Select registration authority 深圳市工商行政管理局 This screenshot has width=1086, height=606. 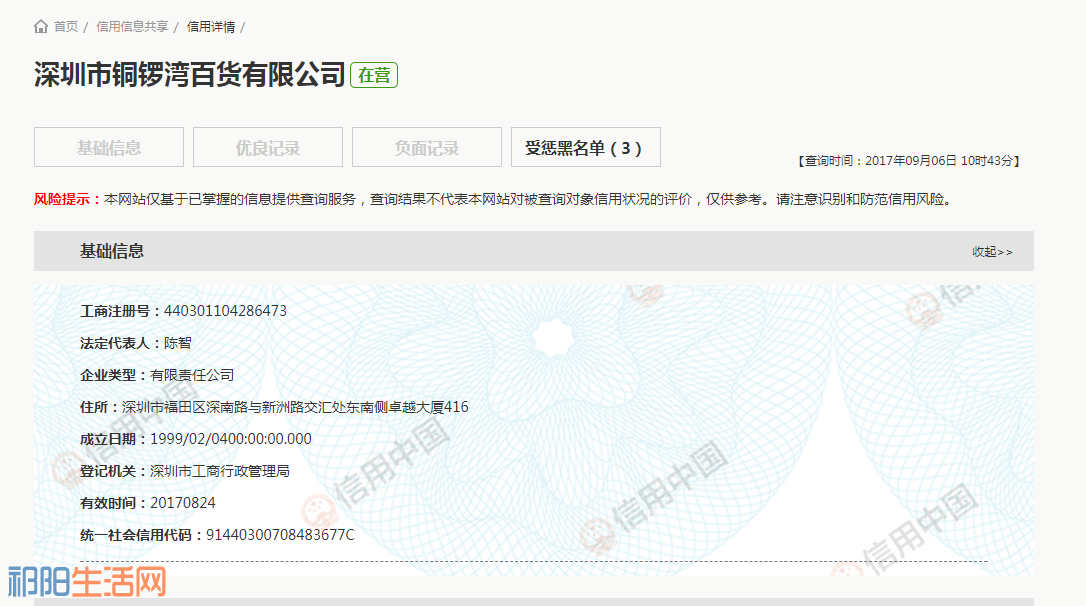coord(220,471)
